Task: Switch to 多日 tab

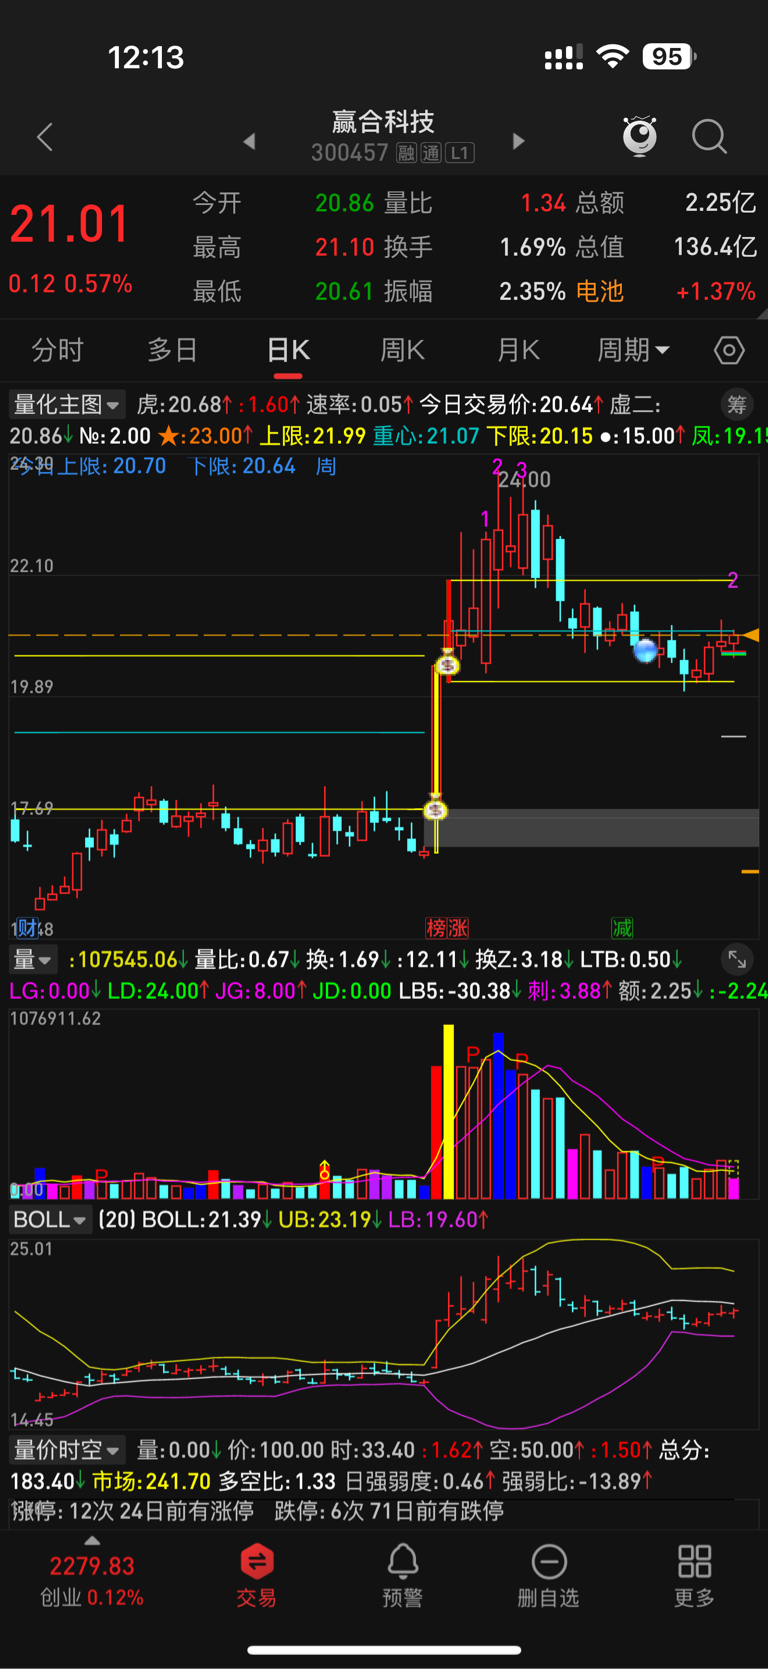Action: pos(172,350)
